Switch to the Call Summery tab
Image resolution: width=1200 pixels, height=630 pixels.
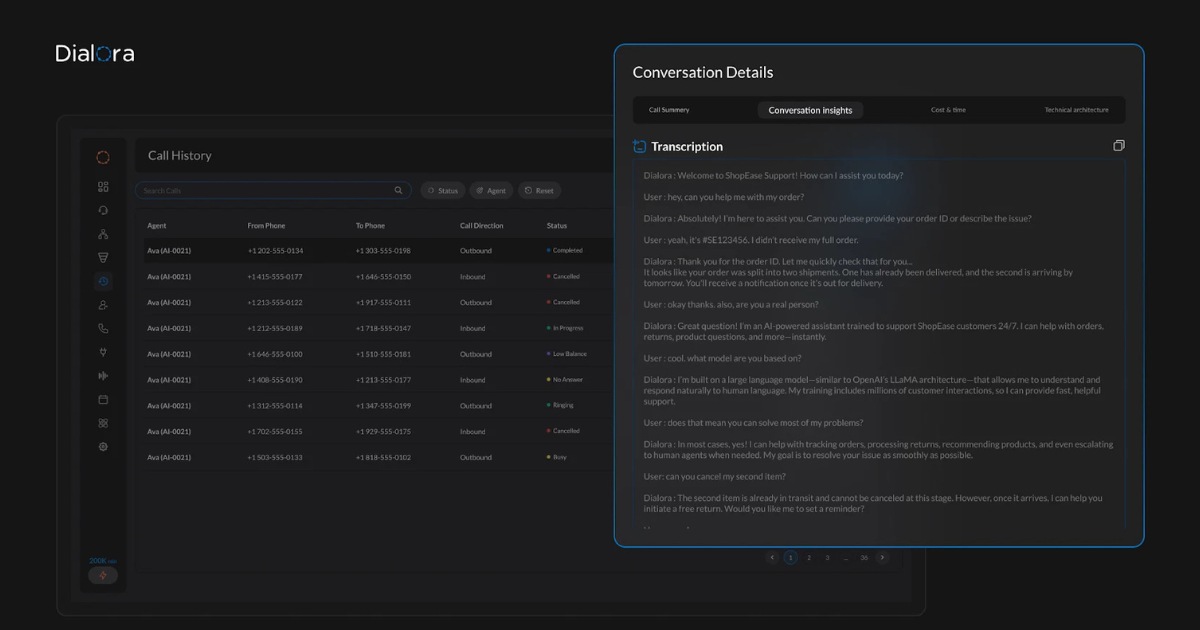pyautogui.click(x=669, y=110)
